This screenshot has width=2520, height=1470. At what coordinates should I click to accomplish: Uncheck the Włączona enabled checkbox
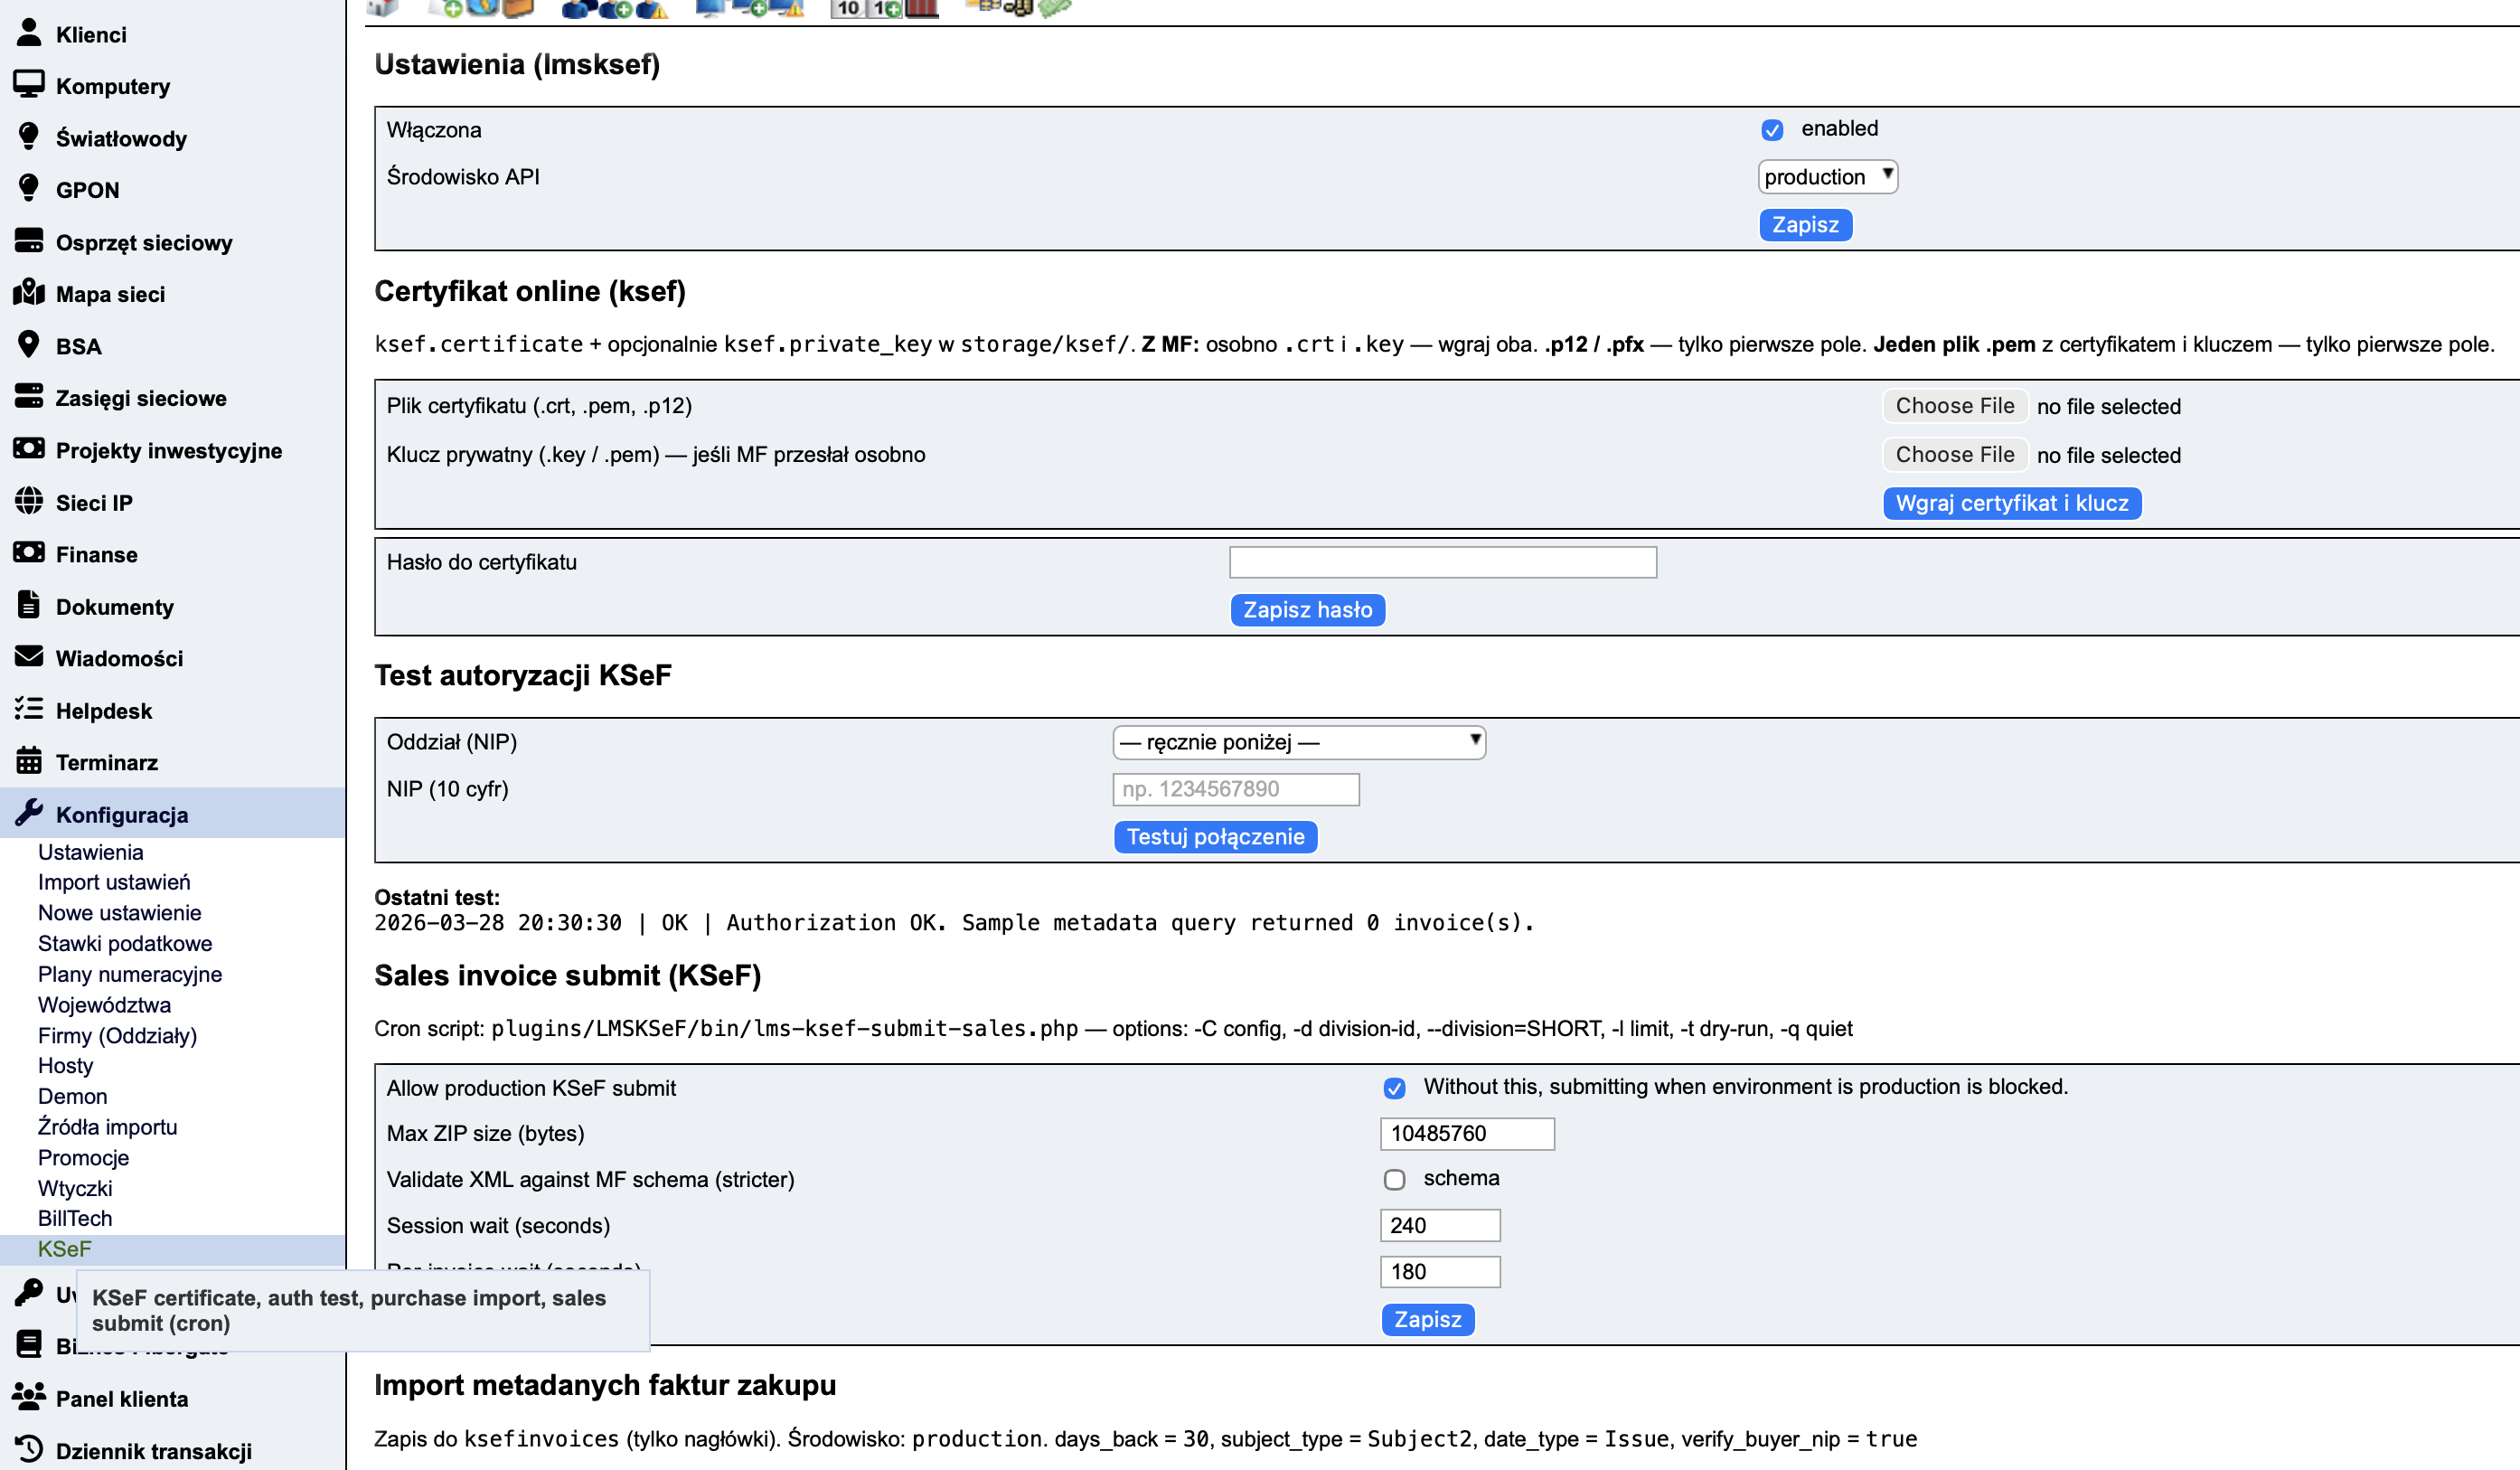coord(1772,130)
